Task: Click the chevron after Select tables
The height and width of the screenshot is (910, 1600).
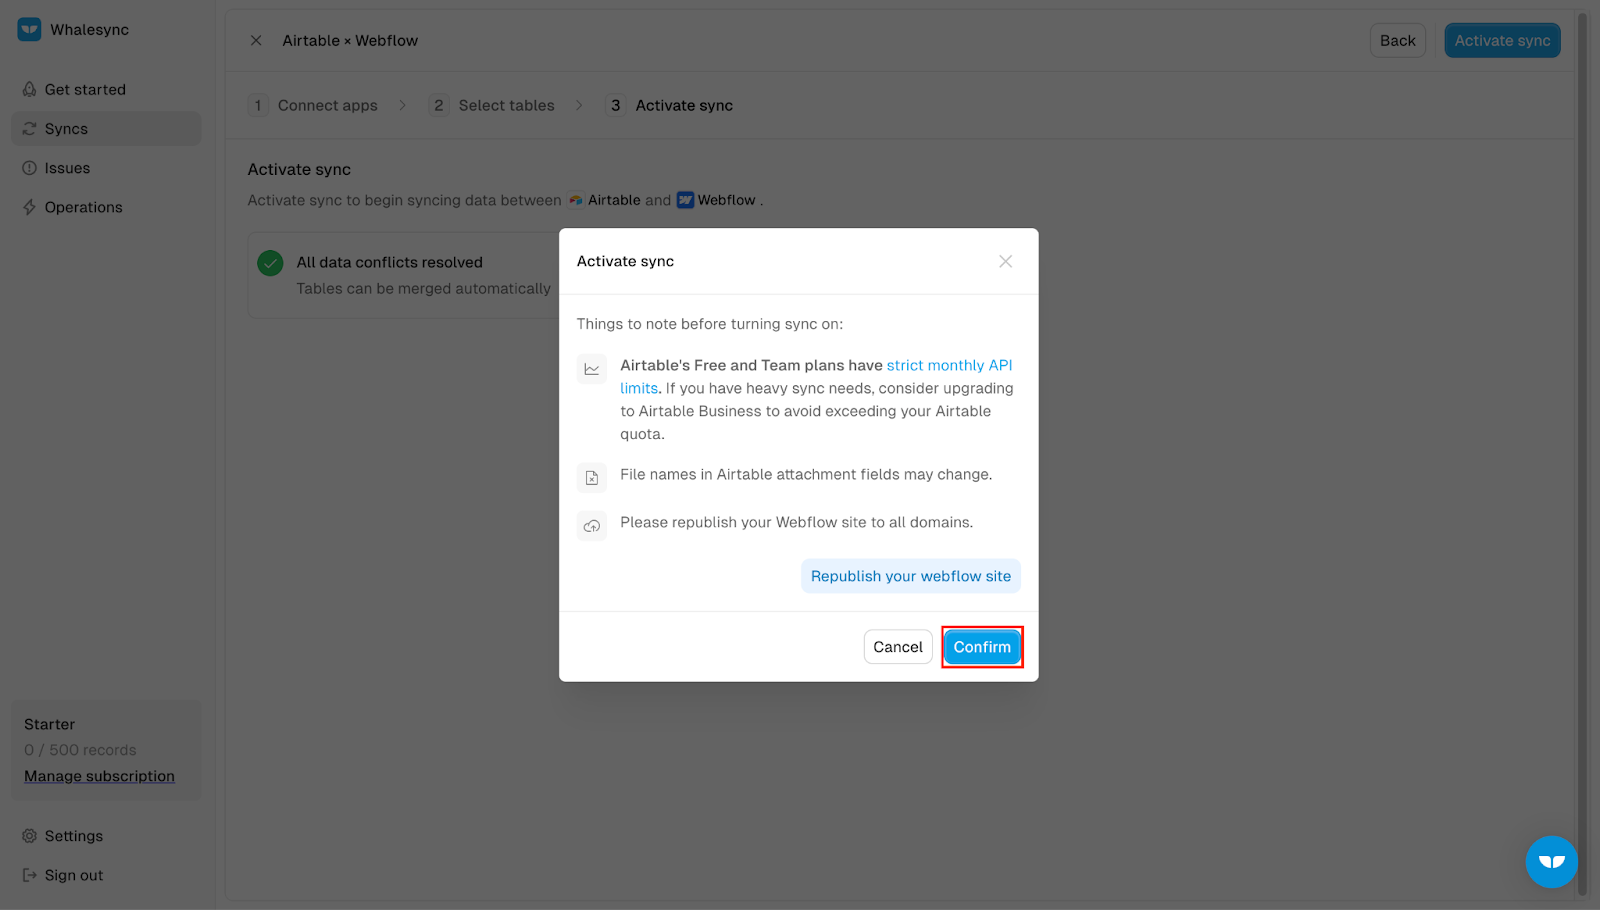Action: pyautogui.click(x=579, y=105)
